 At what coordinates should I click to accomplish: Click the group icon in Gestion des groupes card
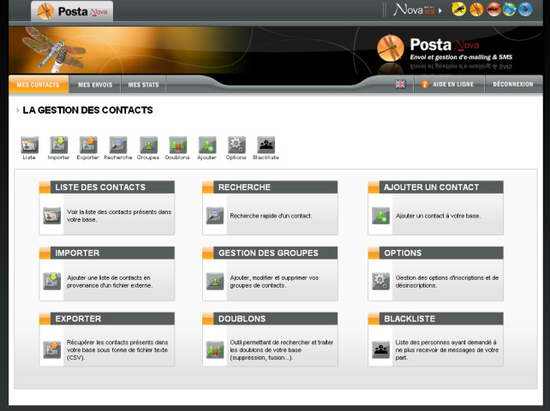[x=215, y=281]
